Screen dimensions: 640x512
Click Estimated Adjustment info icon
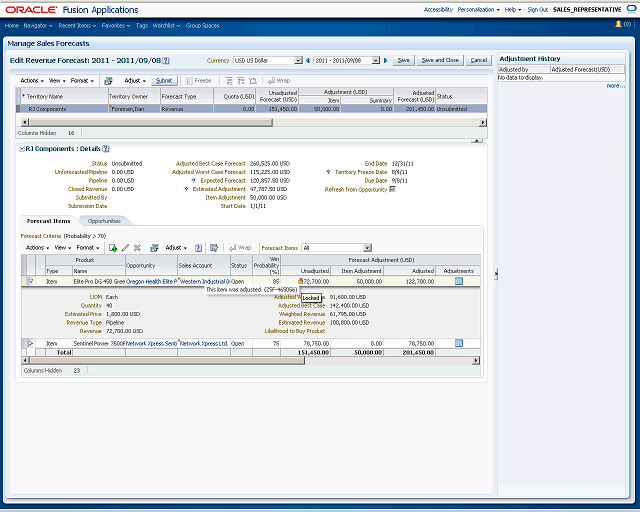click(x=186, y=189)
